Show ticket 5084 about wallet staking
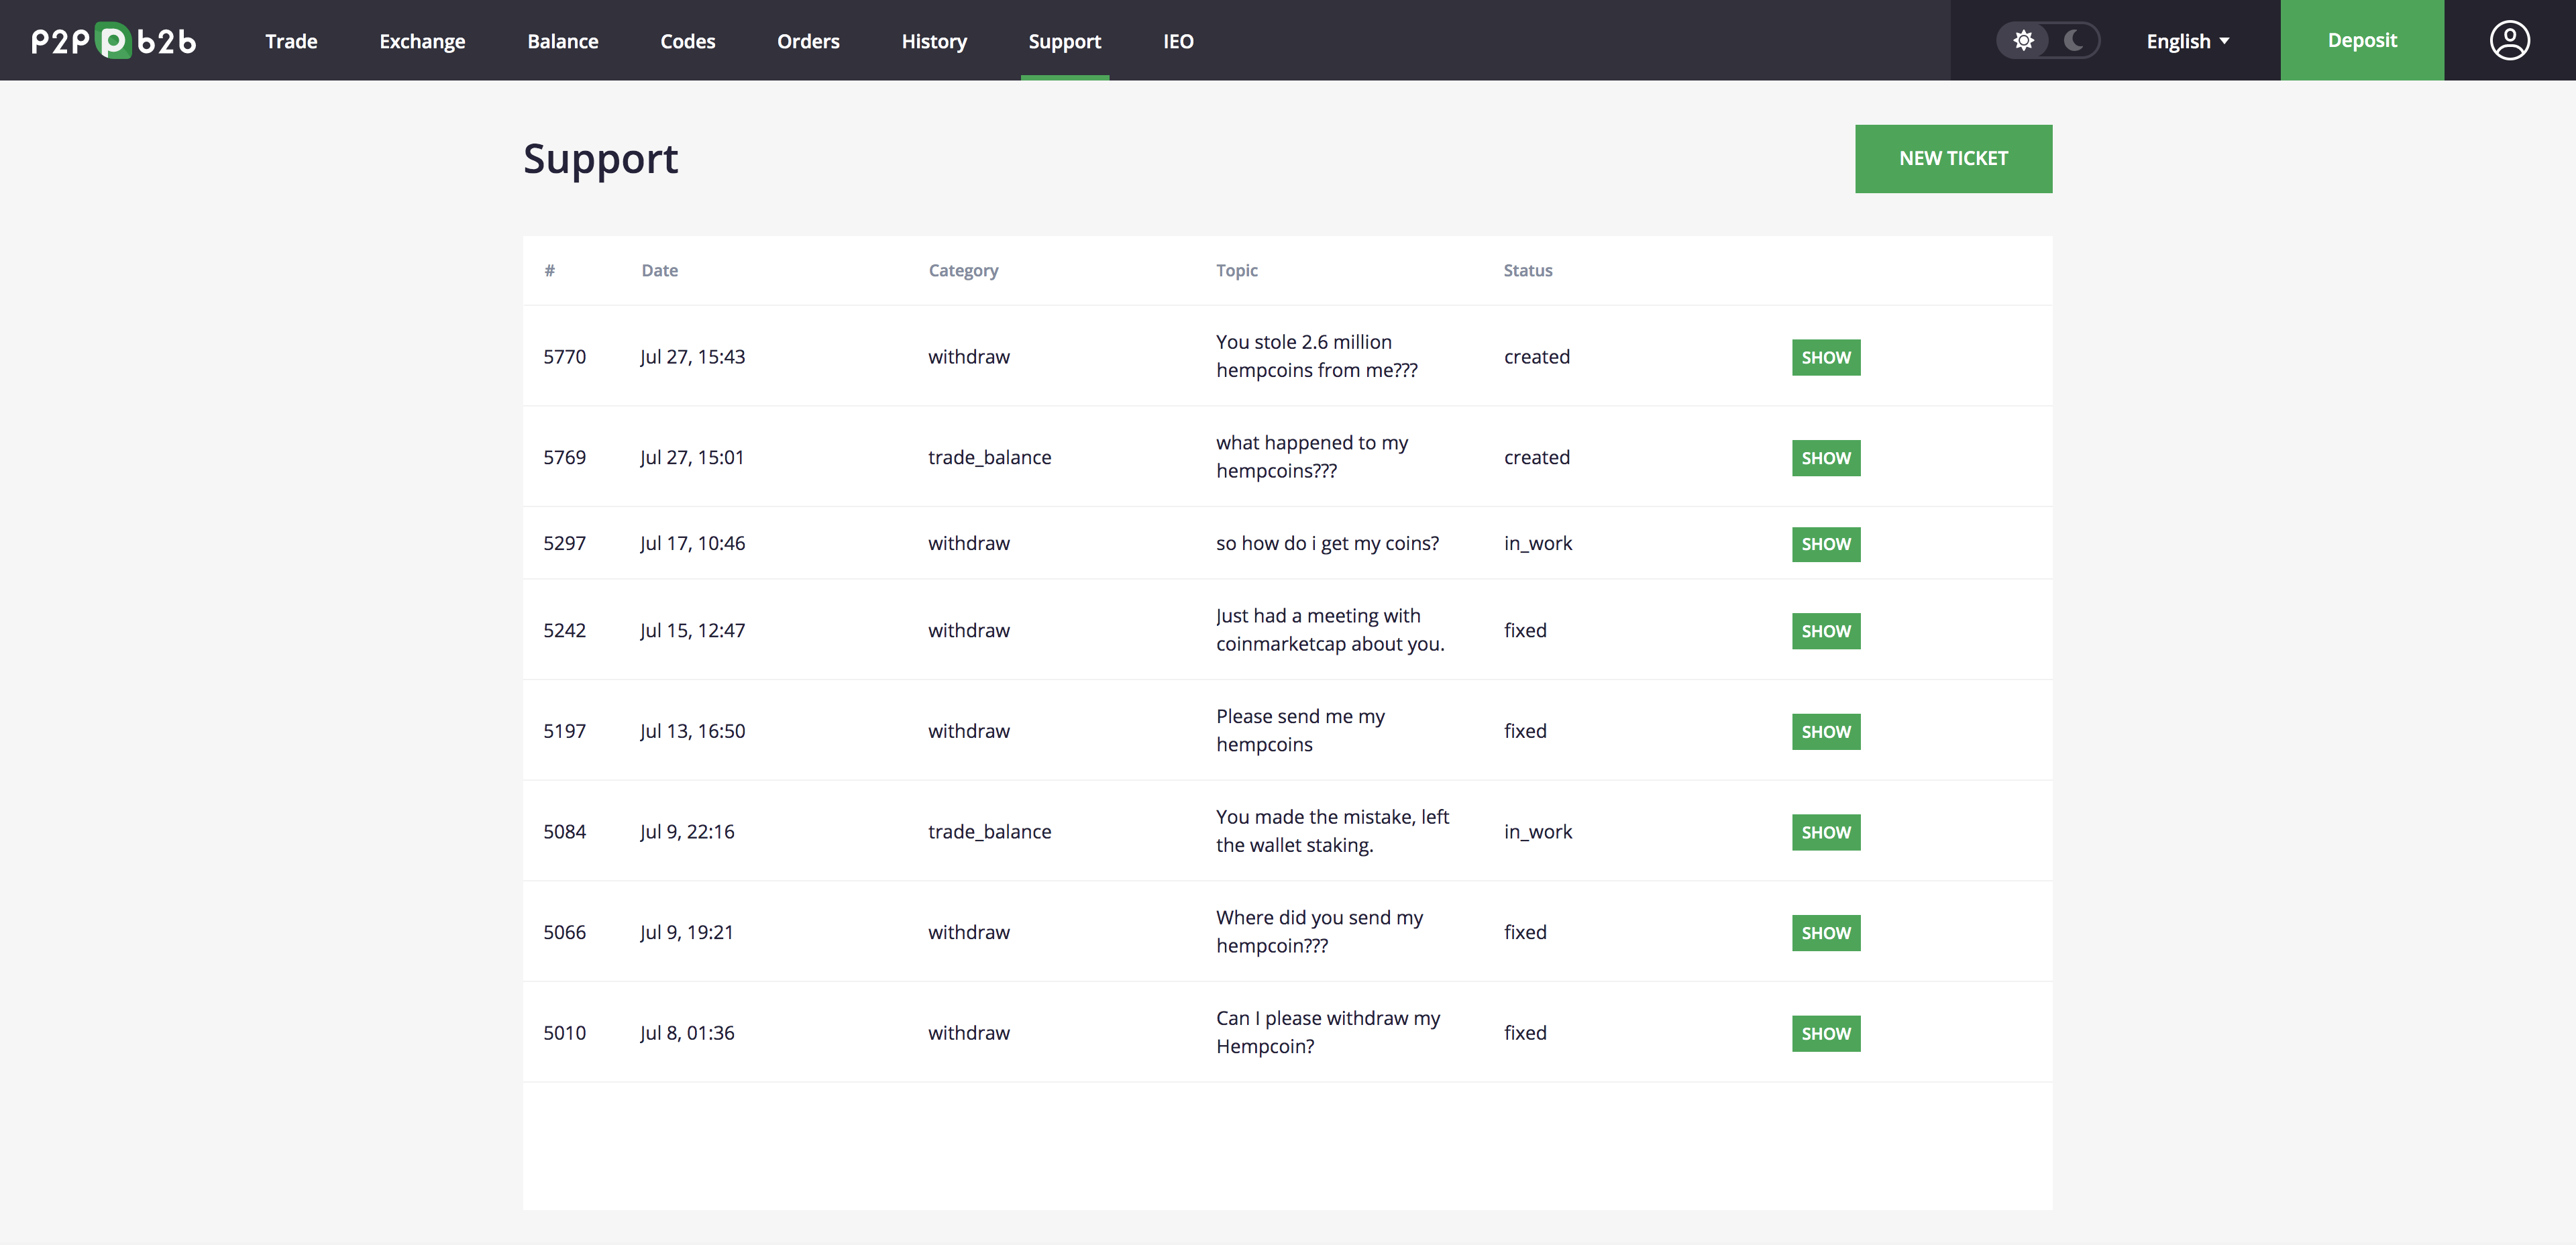The height and width of the screenshot is (1245, 2576). (x=1826, y=832)
